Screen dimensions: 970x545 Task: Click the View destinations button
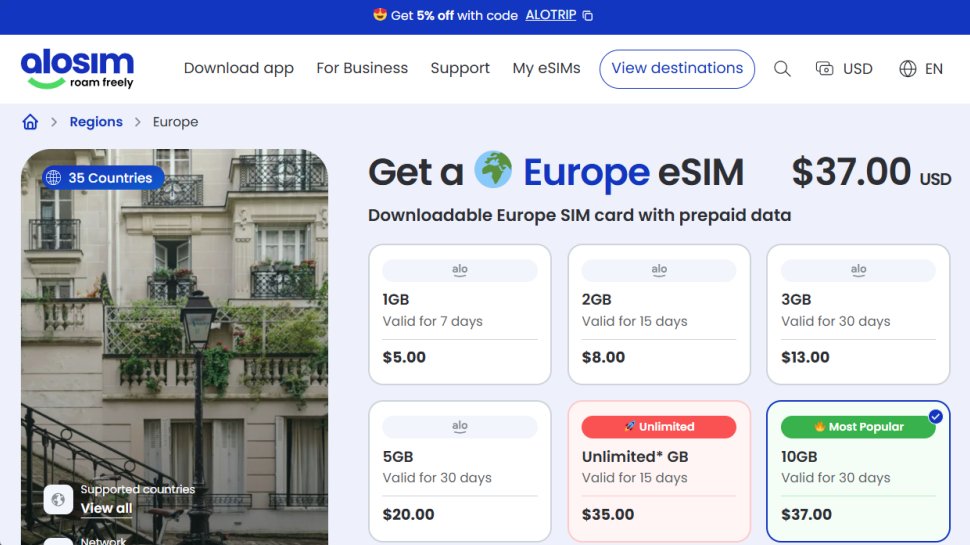point(677,68)
